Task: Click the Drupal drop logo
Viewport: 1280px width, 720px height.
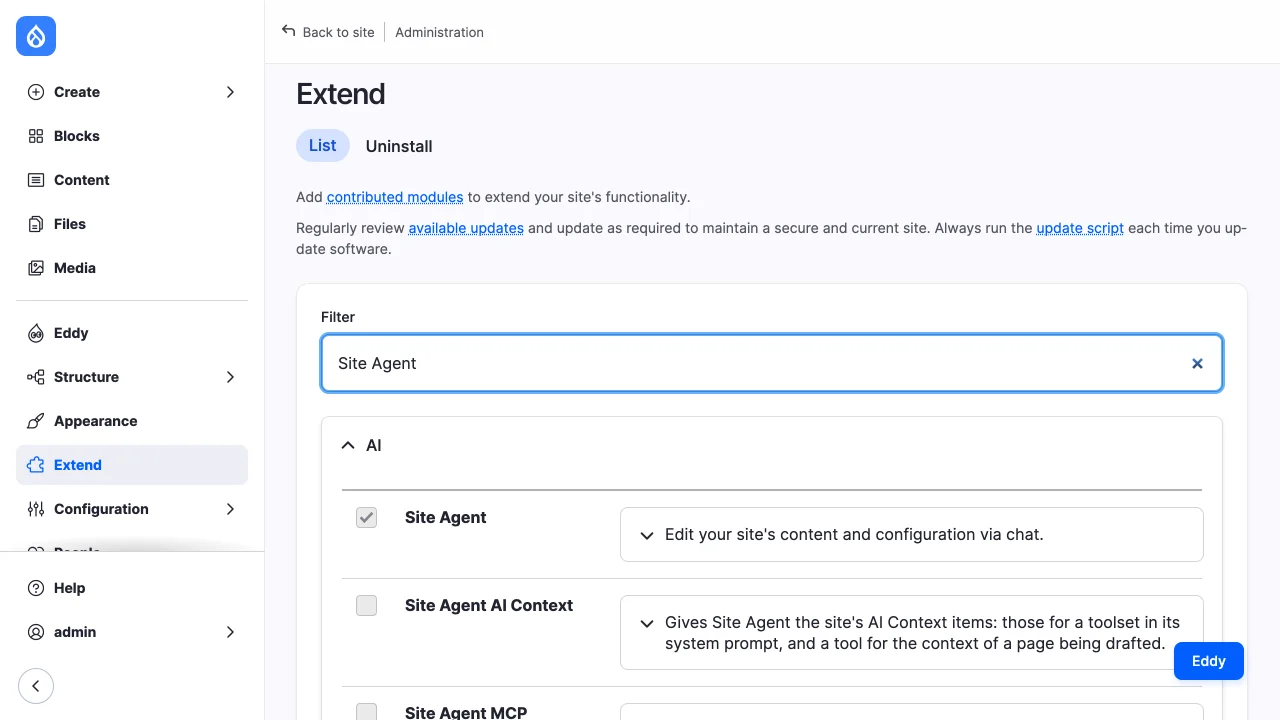Action: tap(36, 36)
